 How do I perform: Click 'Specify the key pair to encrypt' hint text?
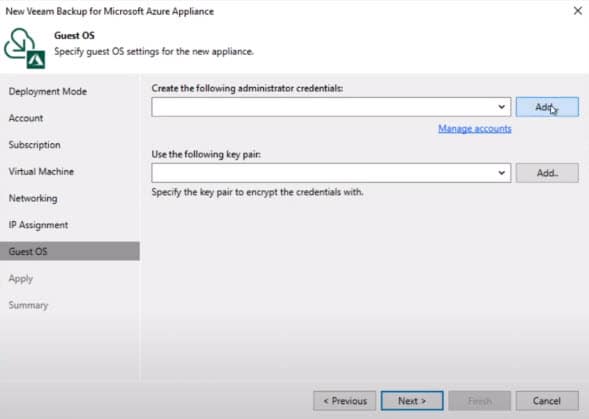click(x=257, y=192)
